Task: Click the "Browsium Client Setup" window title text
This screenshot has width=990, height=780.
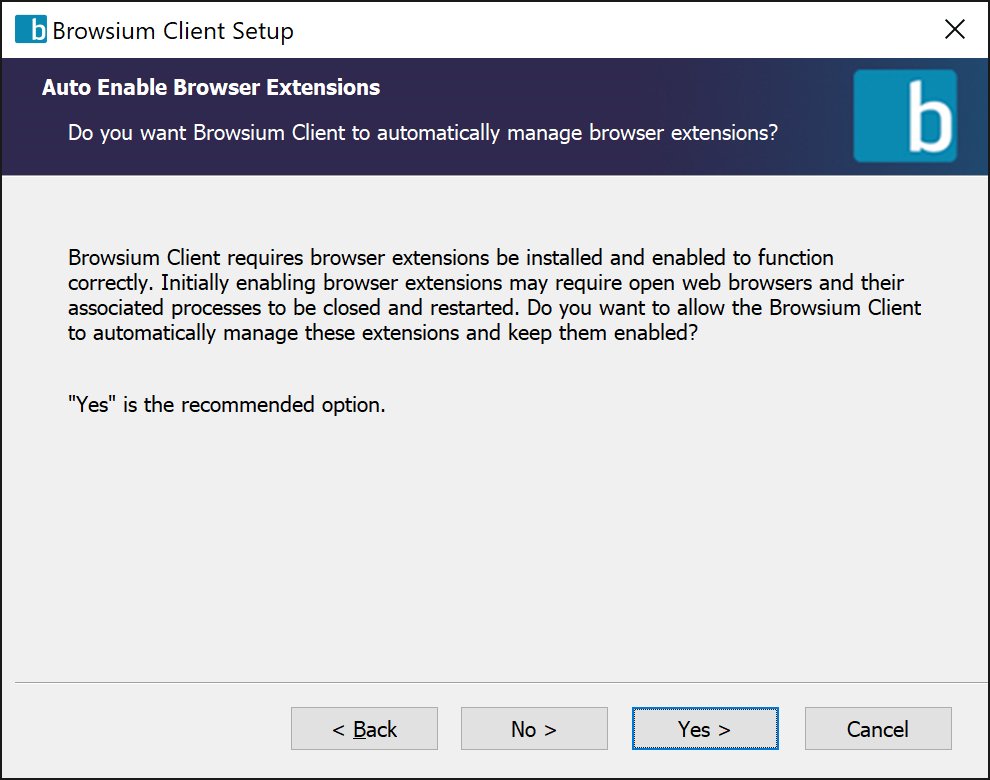Action: pyautogui.click(x=173, y=31)
